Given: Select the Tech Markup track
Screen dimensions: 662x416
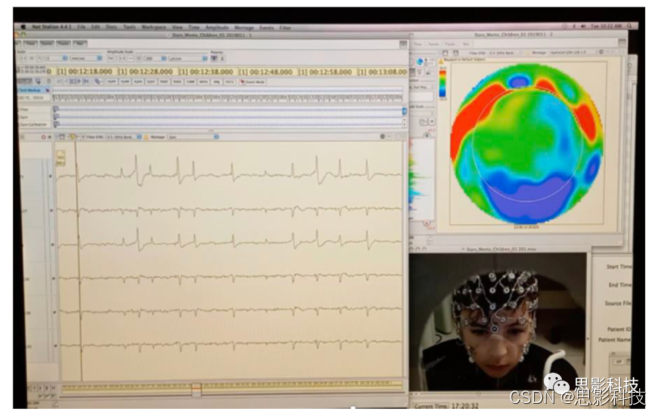Looking at the screenshot, I should (x=34, y=90).
